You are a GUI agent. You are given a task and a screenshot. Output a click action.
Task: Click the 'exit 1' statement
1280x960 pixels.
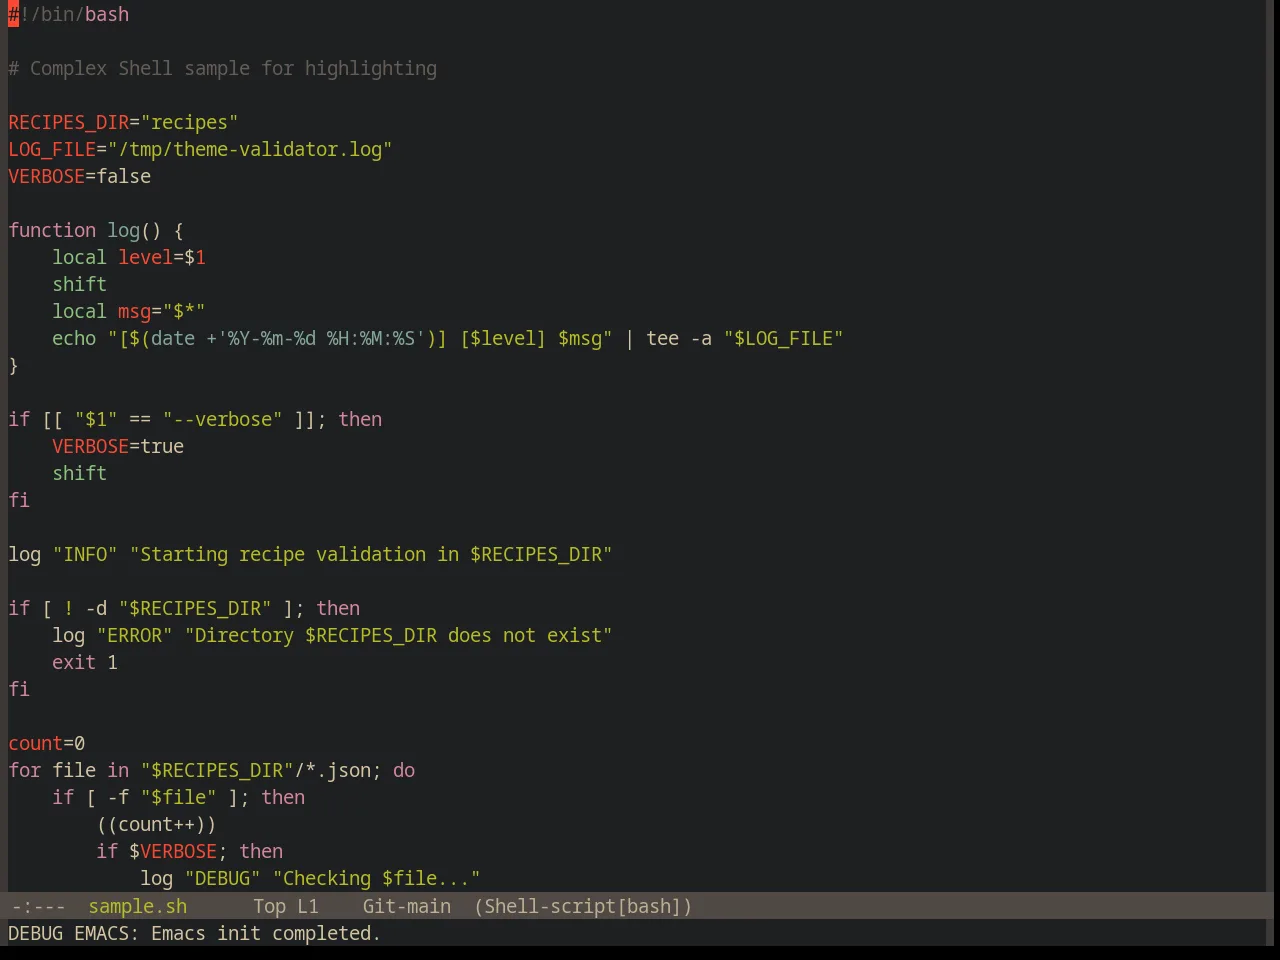click(x=85, y=662)
